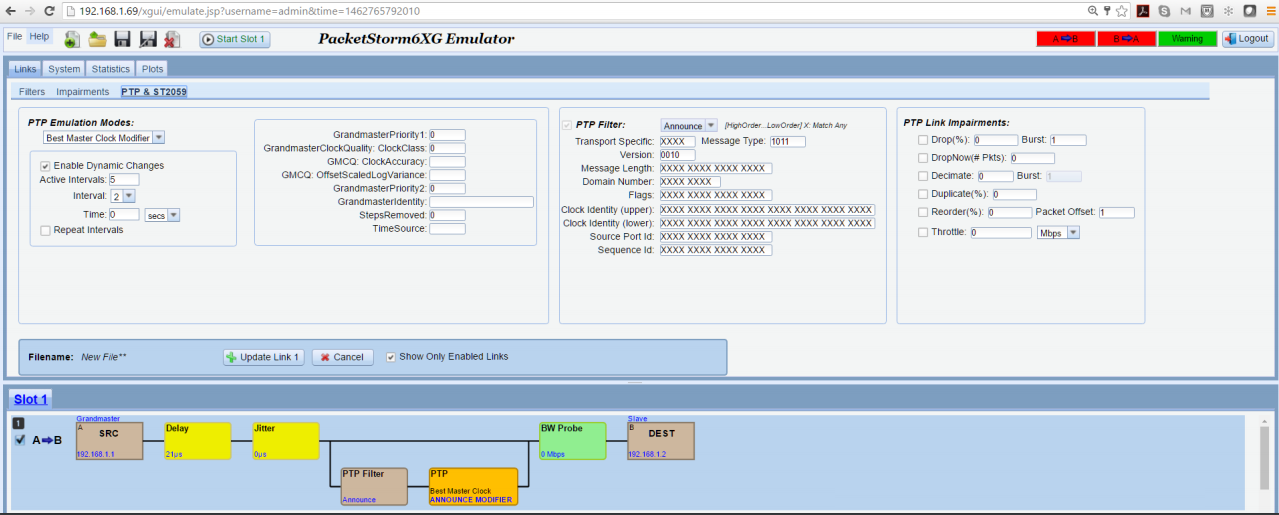Click the New File icon in toolbar
Viewport: 1279px width, 515px height.
[x=72, y=39]
